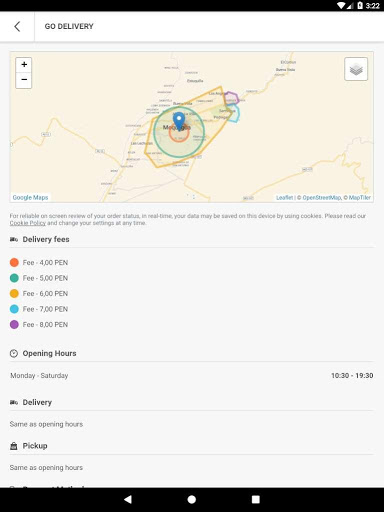Zoom out on the delivery map

[24, 80]
